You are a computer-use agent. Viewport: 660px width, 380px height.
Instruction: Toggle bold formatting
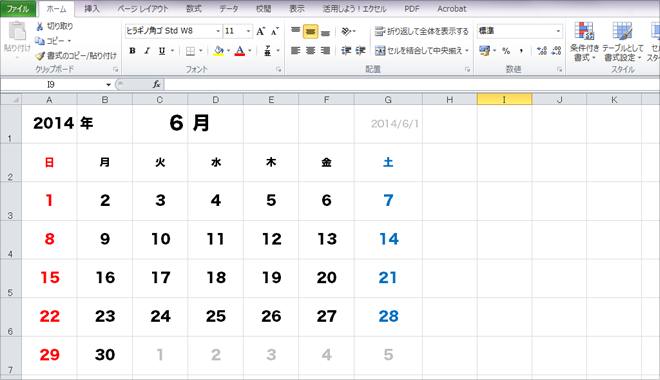point(132,51)
